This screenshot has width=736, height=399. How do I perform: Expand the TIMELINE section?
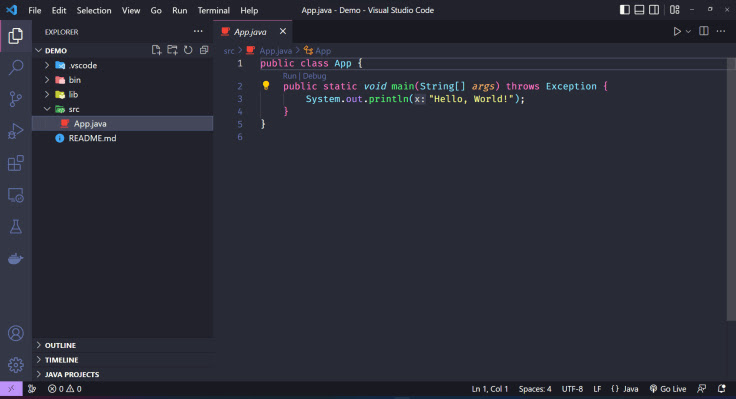click(x=122, y=360)
